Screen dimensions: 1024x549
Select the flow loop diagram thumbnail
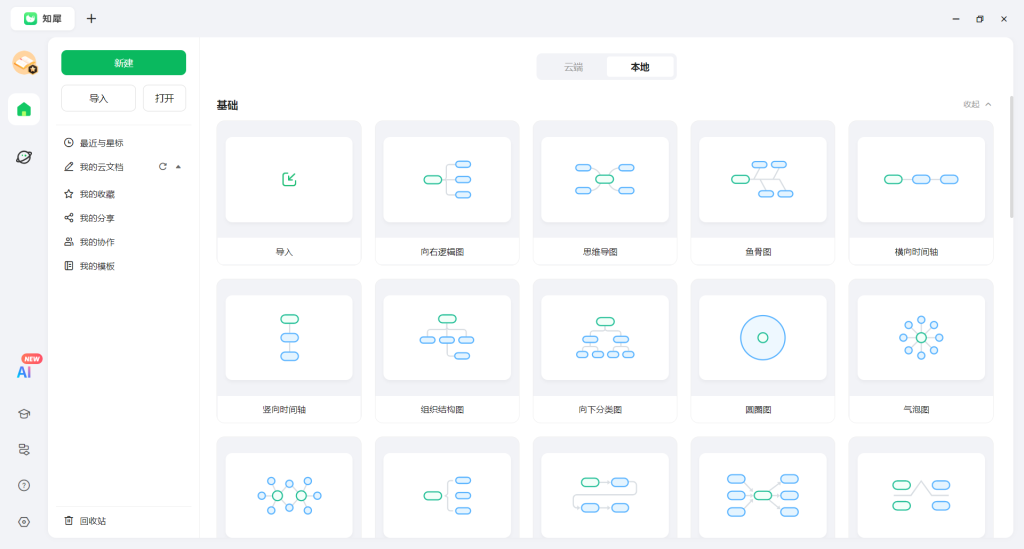click(605, 495)
